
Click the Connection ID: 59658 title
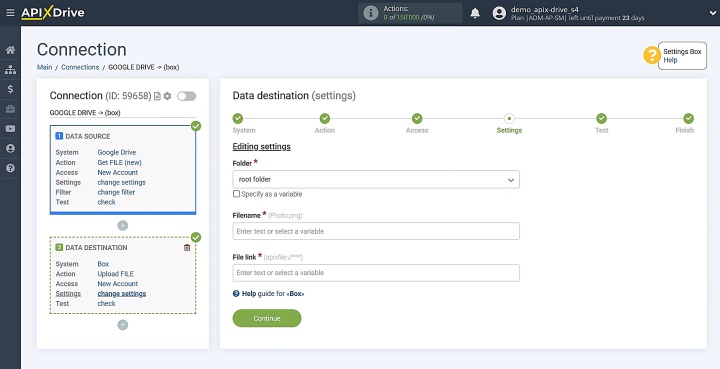click(101, 95)
